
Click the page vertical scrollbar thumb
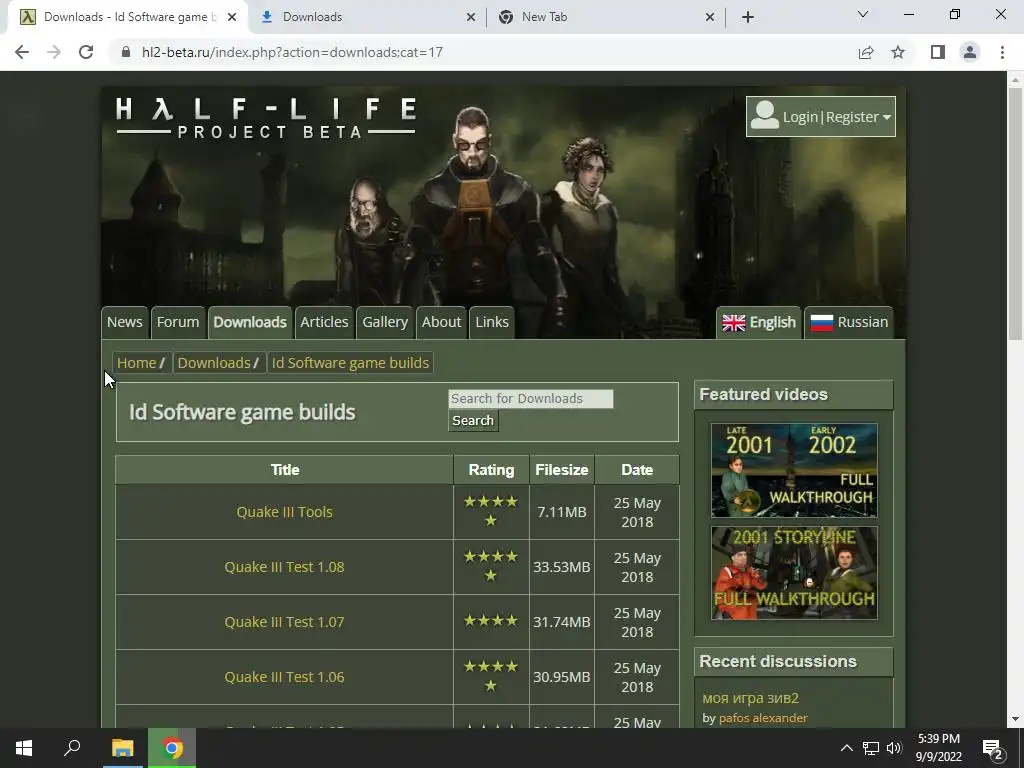pos(1015,214)
